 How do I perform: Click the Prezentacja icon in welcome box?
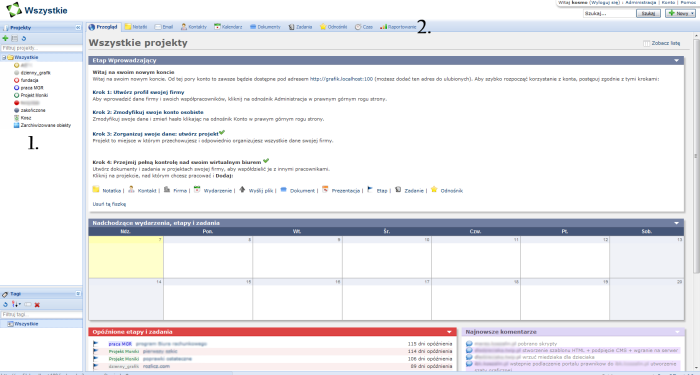pos(325,189)
